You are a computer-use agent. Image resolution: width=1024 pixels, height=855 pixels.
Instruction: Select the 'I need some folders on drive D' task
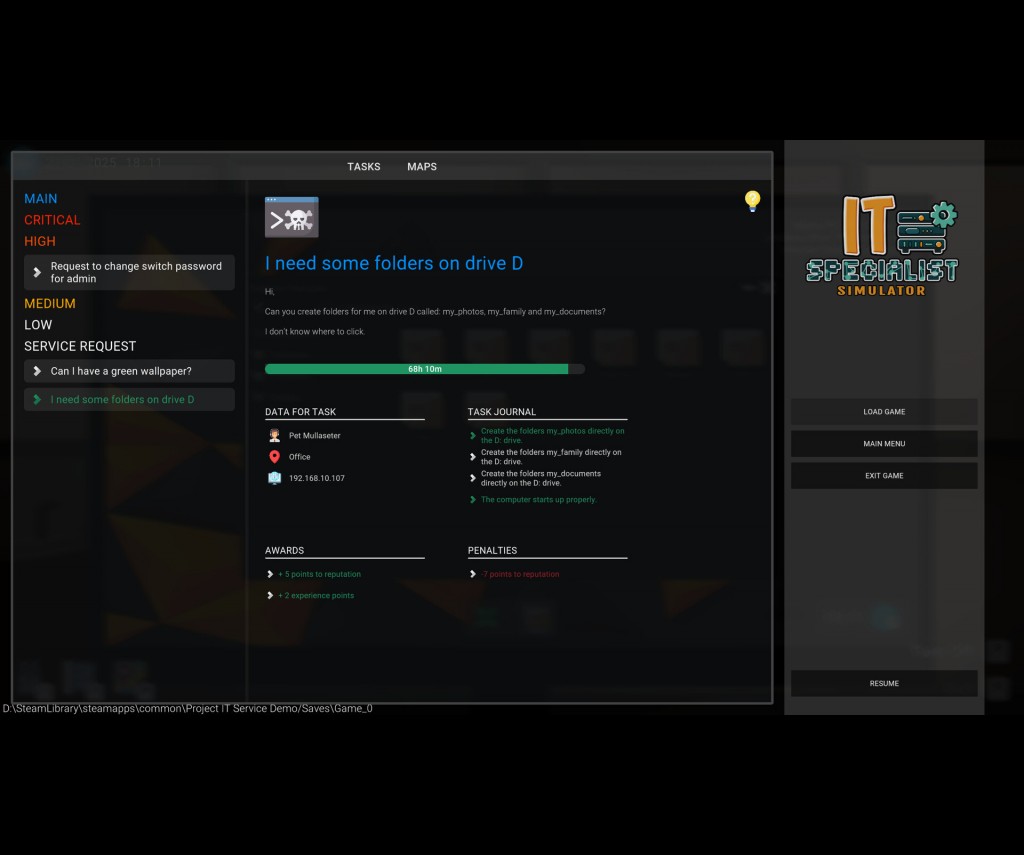(129, 400)
